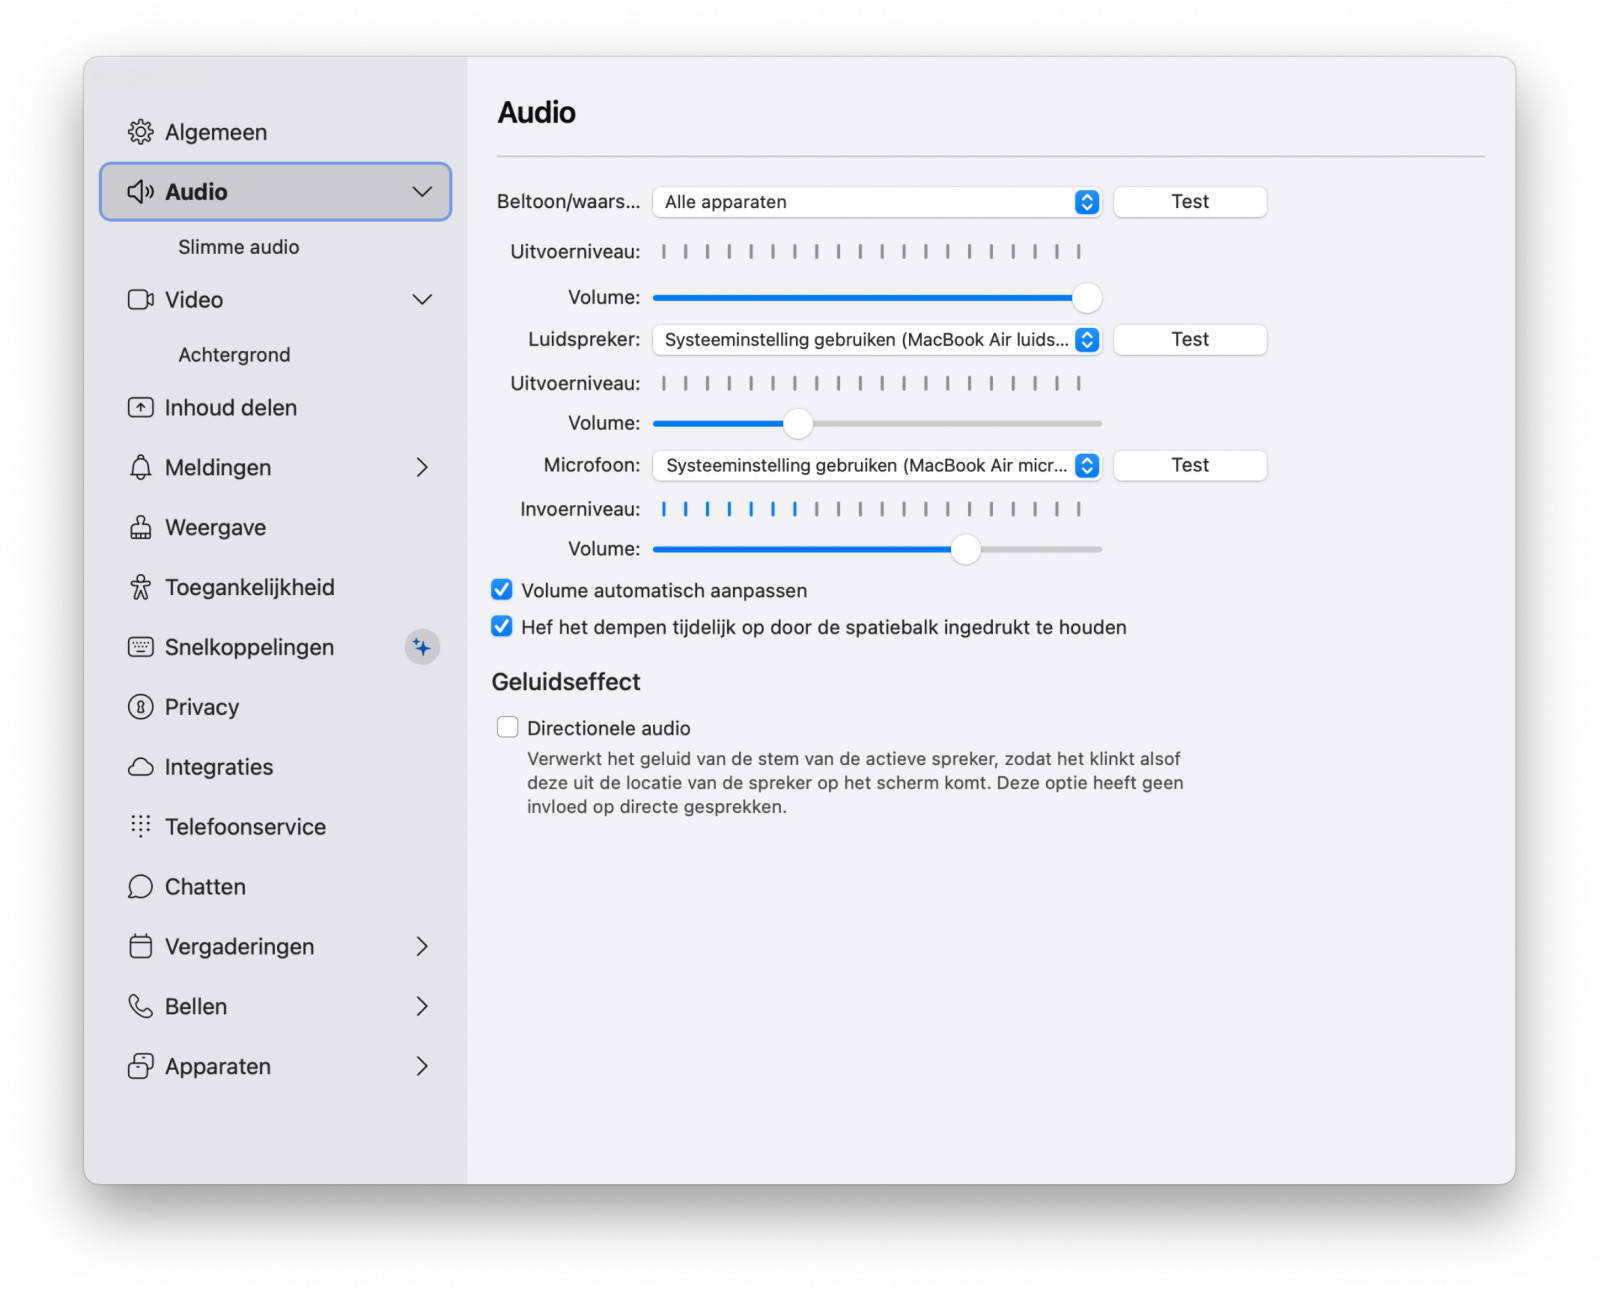
Task: Click the lock icon beside Privacy
Action: pos(140,707)
